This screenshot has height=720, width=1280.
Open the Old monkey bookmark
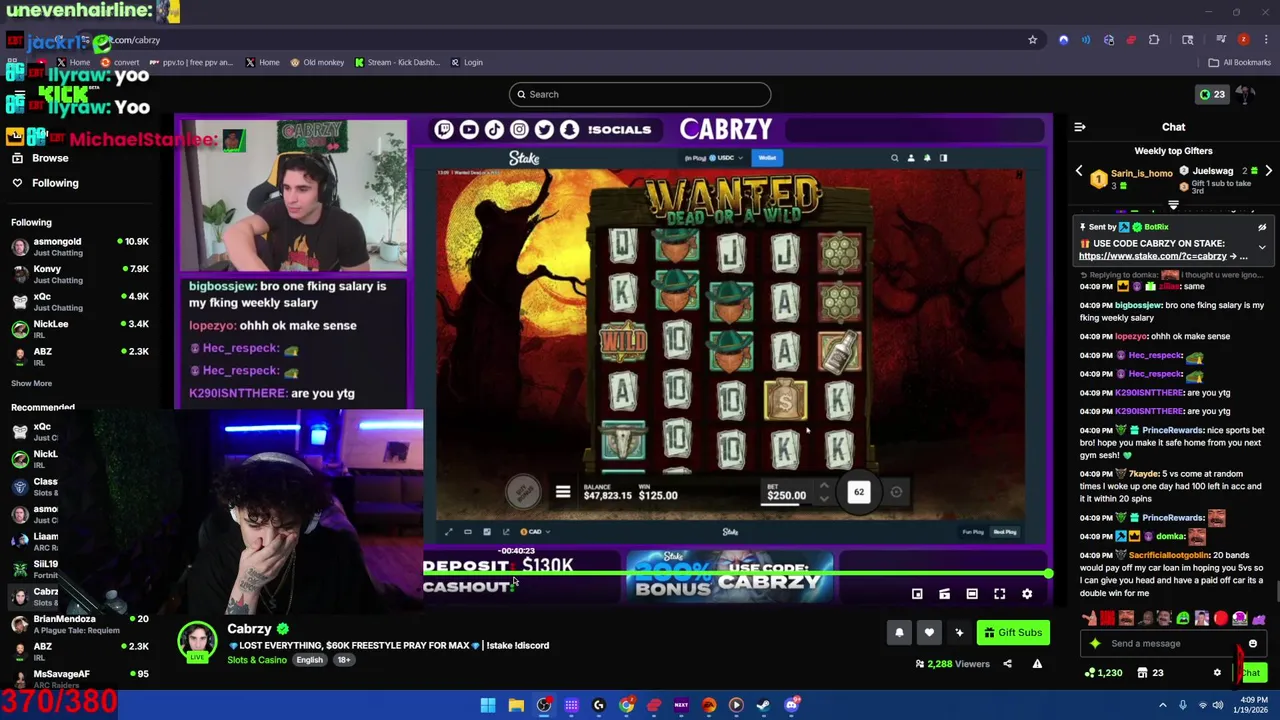pyautogui.click(x=318, y=62)
